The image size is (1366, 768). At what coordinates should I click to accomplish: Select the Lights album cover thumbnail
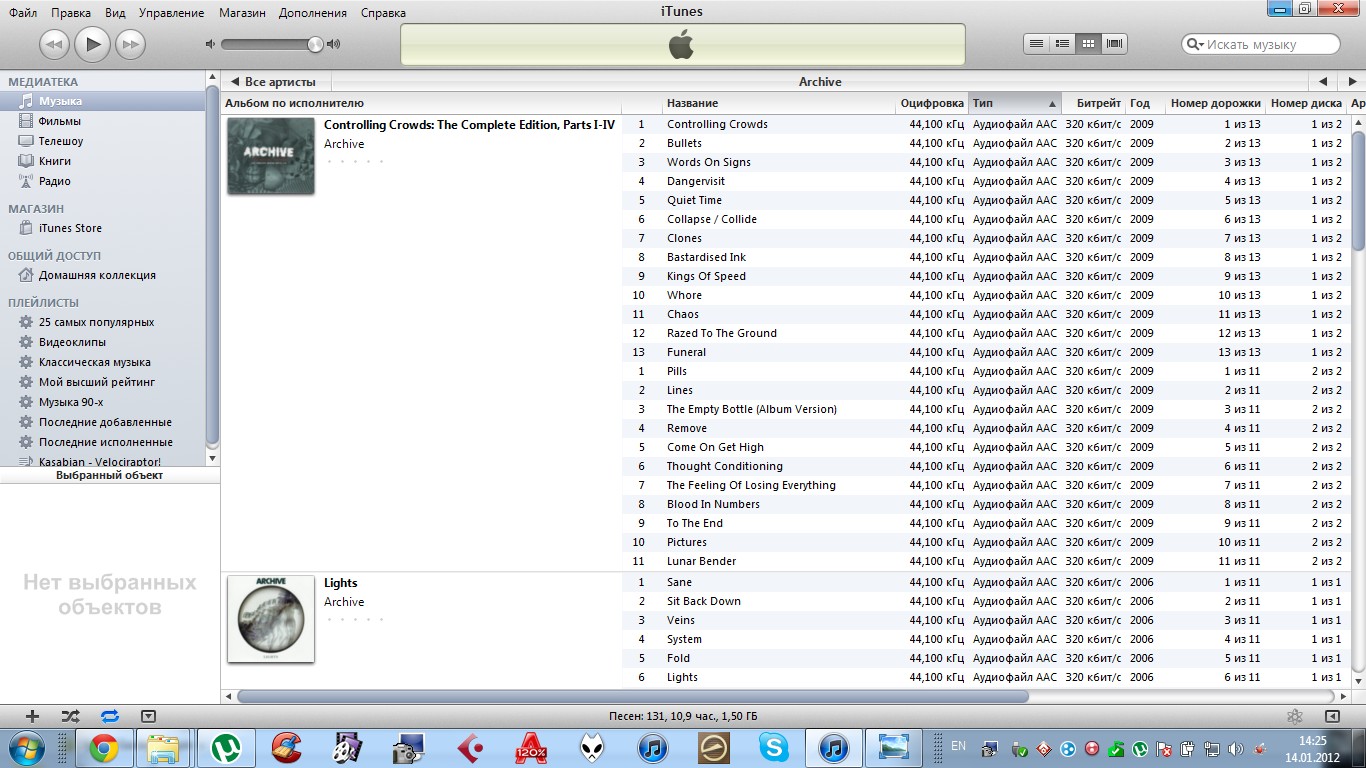271,619
